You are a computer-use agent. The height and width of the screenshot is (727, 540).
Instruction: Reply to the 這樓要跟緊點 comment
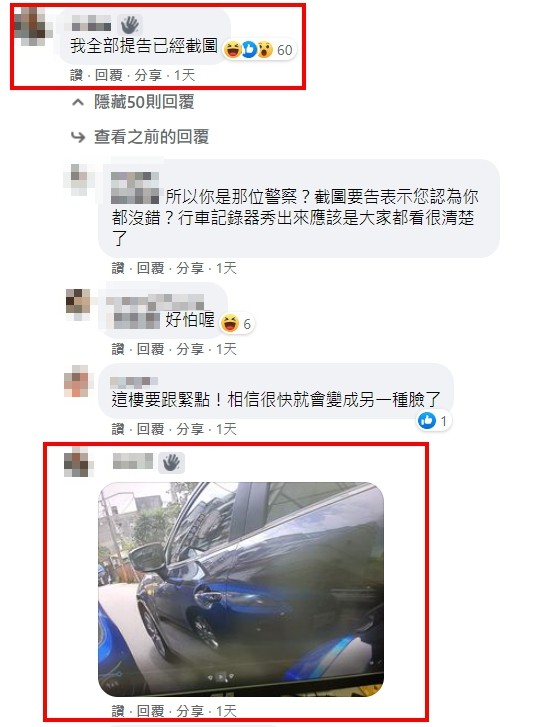(150, 429)
